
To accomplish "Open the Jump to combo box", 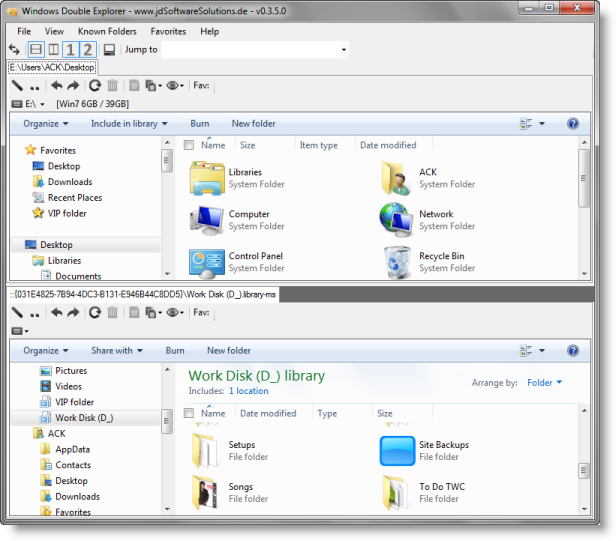I will (255, 49).
